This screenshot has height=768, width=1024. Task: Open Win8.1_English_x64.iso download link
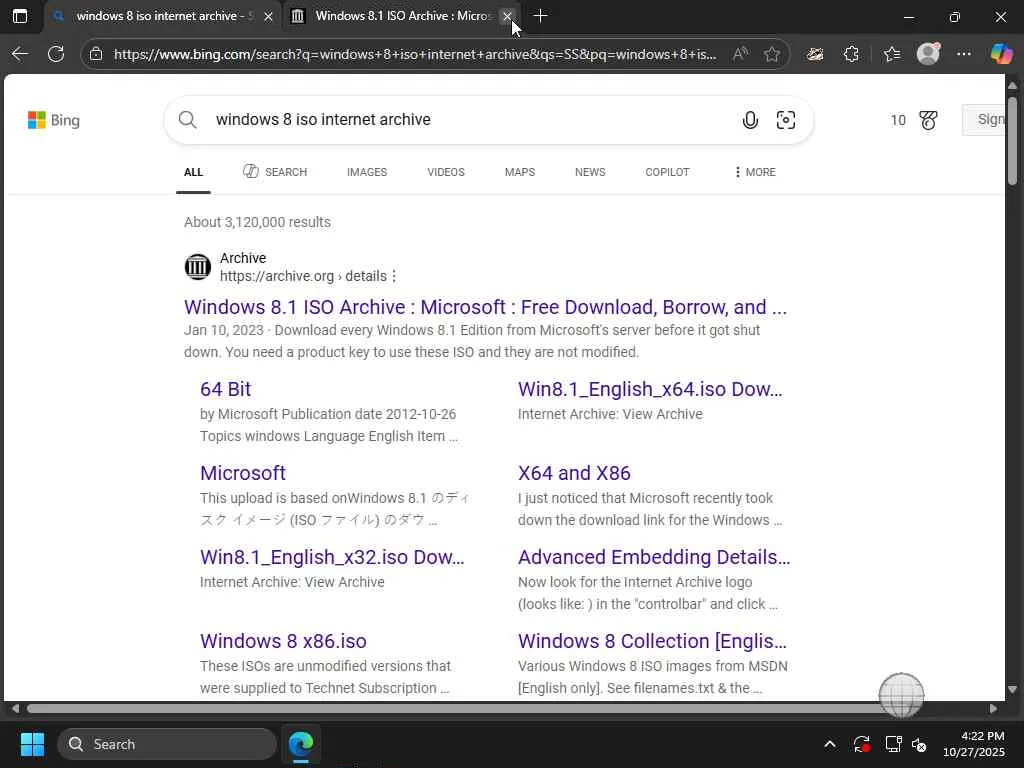(650, 389)
